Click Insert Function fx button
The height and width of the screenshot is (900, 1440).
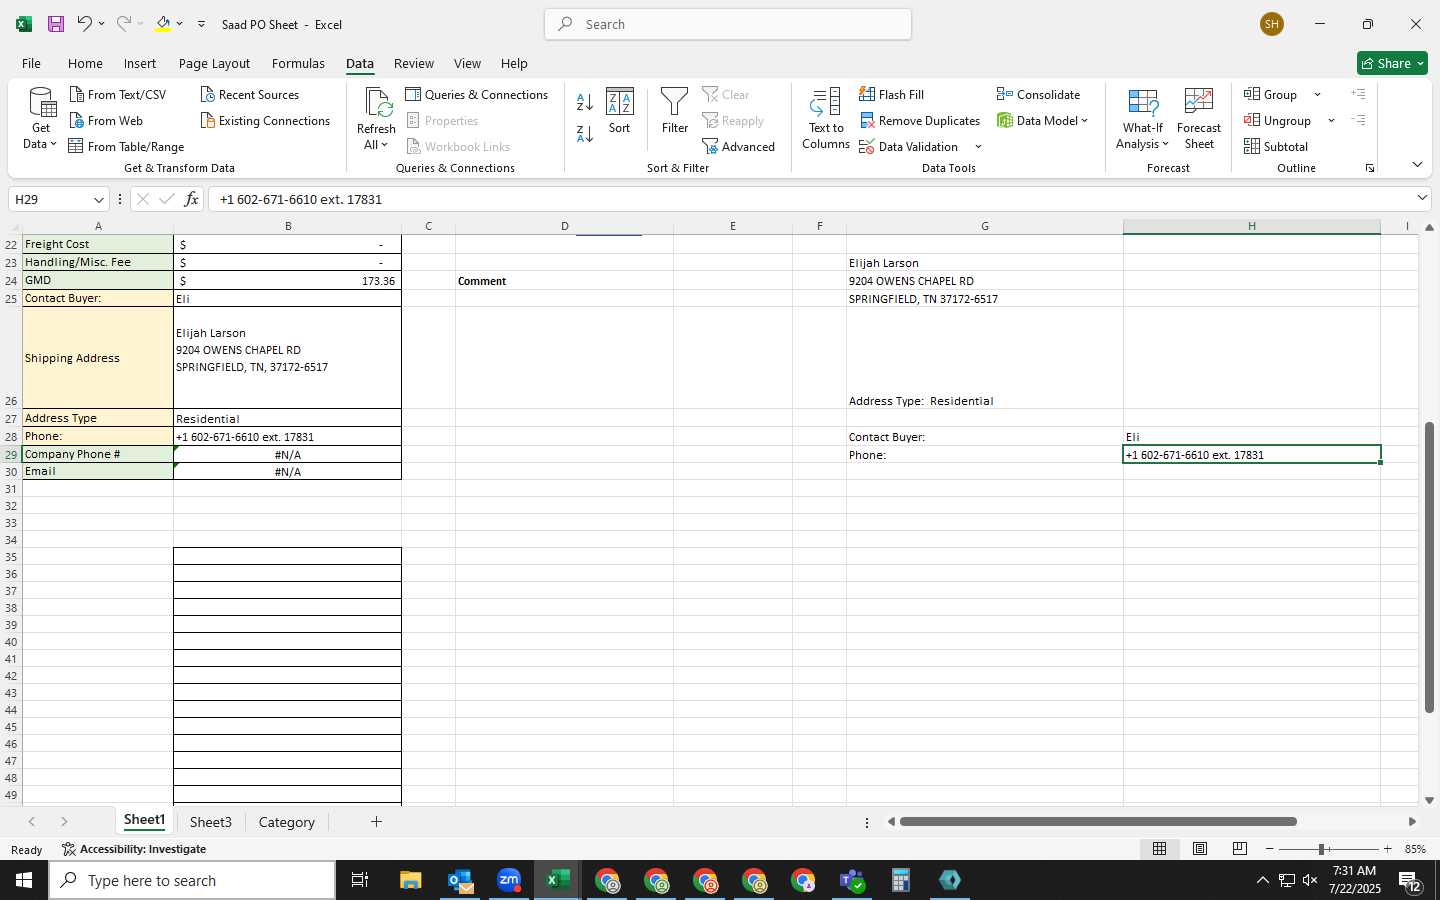pos(191,199)
